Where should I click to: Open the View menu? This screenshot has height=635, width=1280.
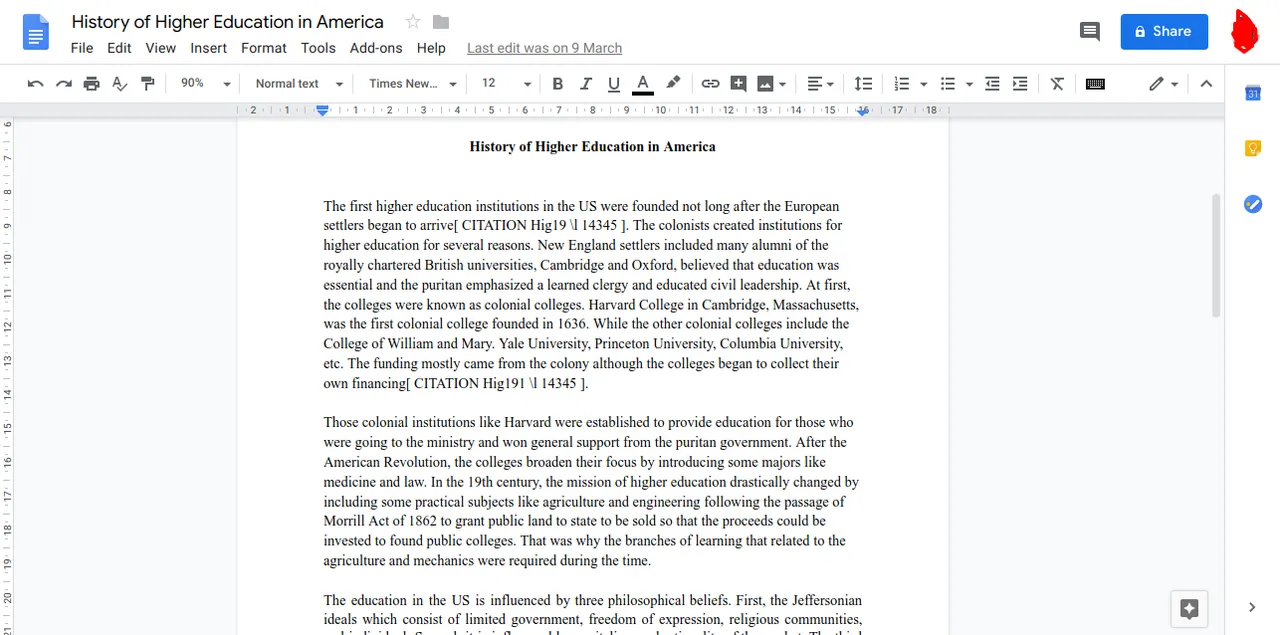[x=160, y=48]
